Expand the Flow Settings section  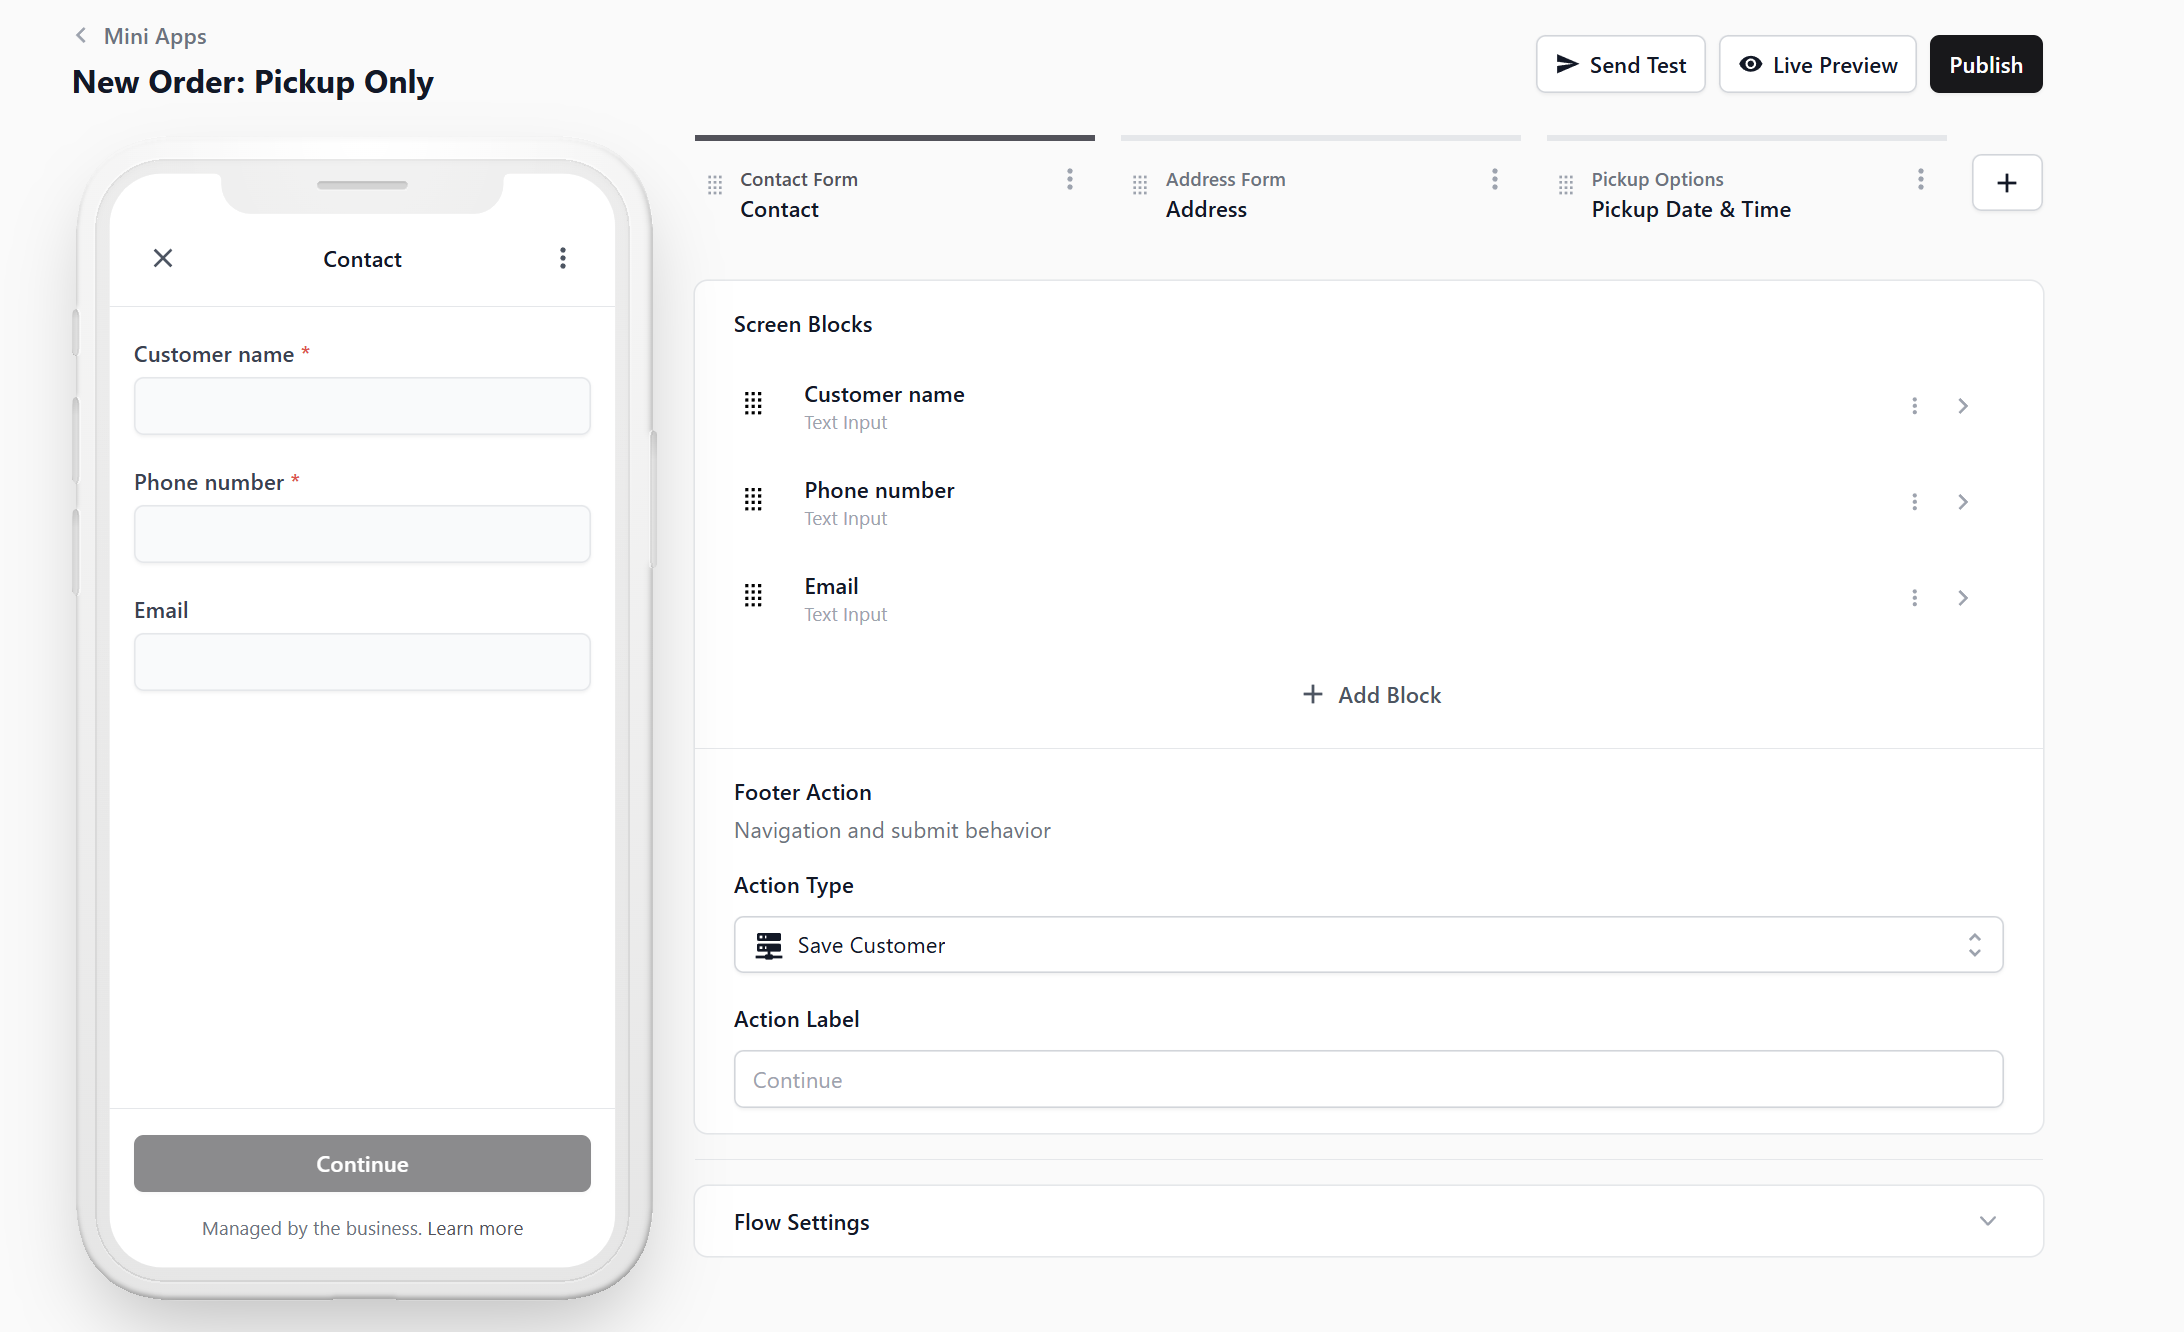click(x=1987, y=1221)
